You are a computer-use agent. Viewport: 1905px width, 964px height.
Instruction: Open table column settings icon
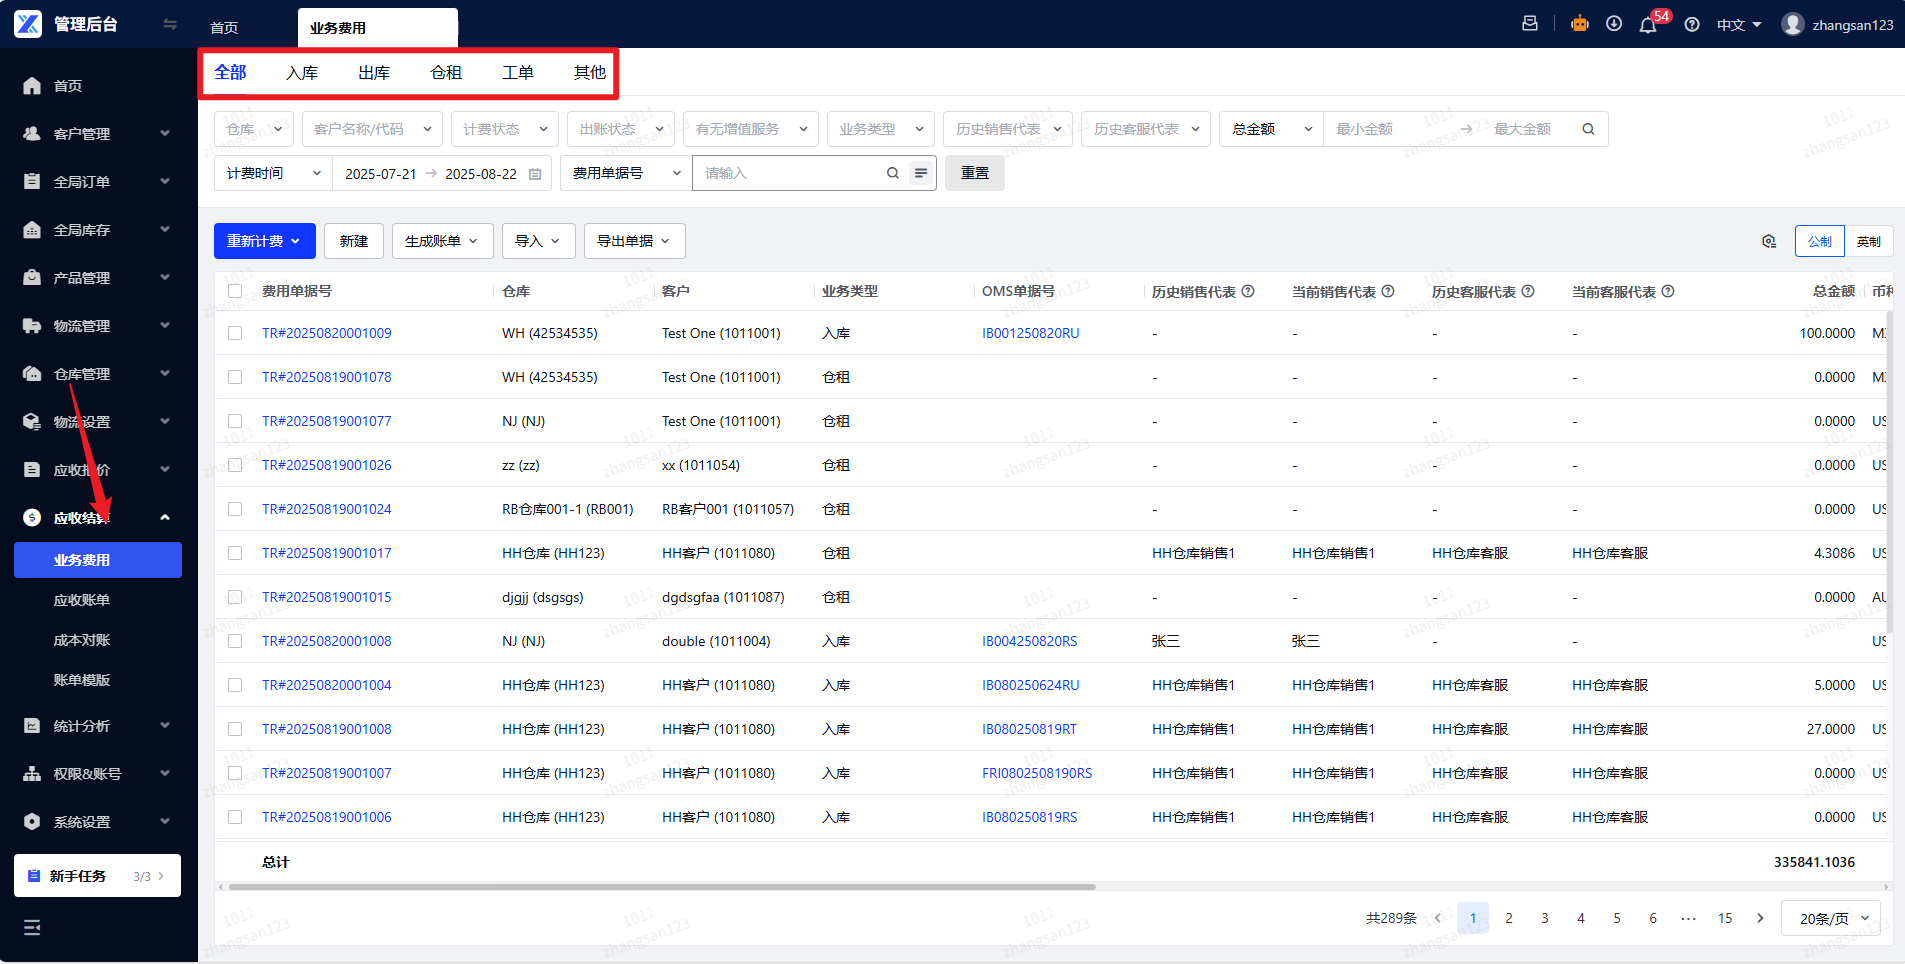[x=1769, y=241]
